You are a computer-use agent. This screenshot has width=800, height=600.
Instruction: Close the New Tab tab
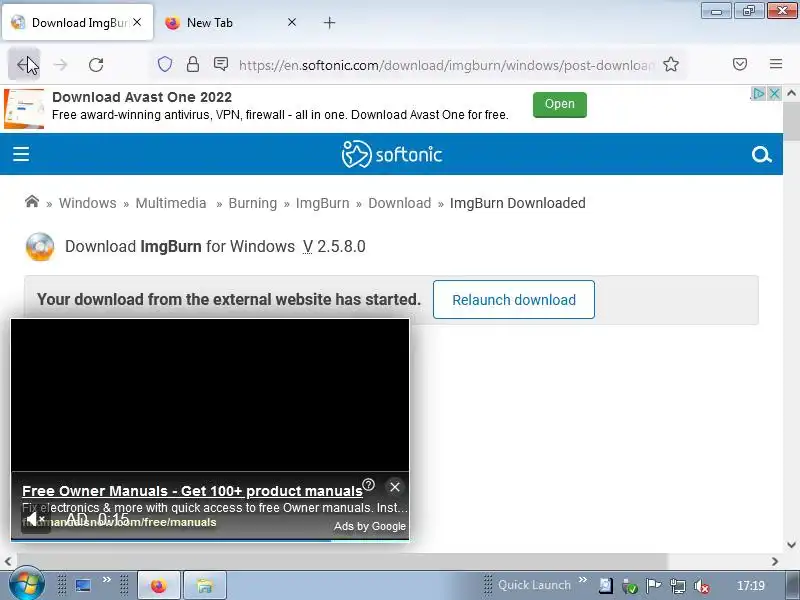click(292, 22)
